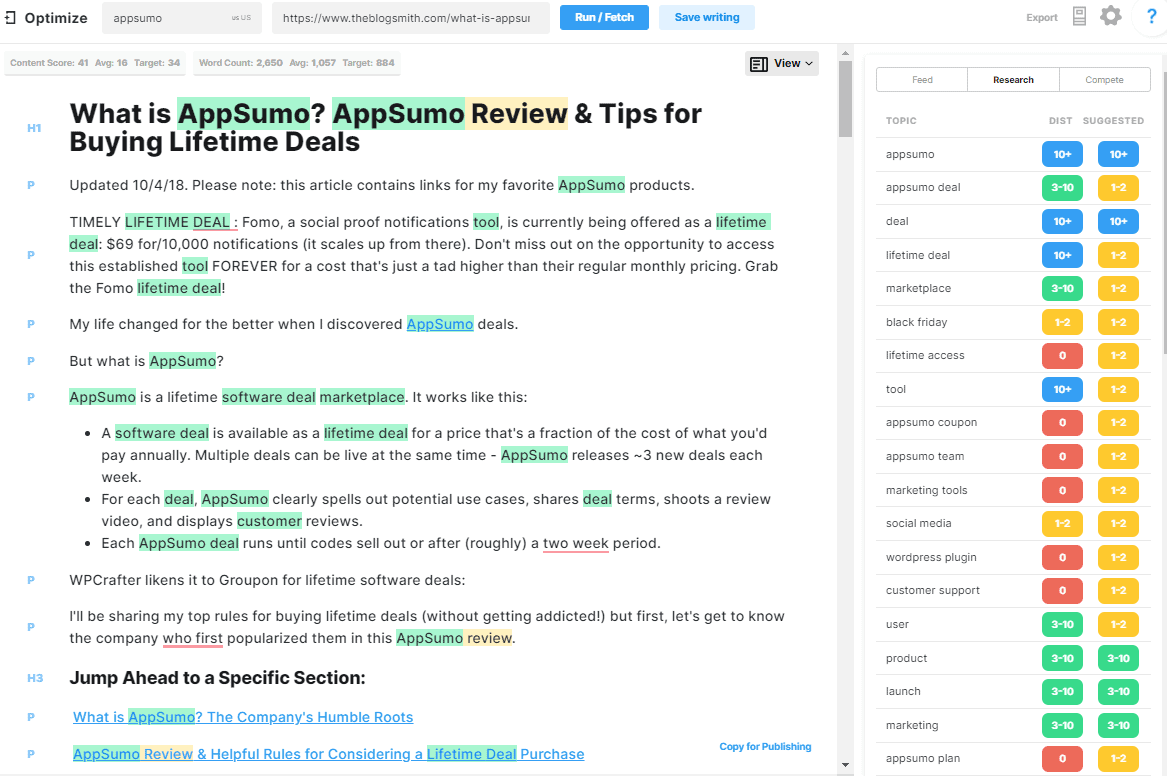Select the 'appsumo deal' topic
Image resolution: width=1167 pixels, height=776 pixels.
1013,187
